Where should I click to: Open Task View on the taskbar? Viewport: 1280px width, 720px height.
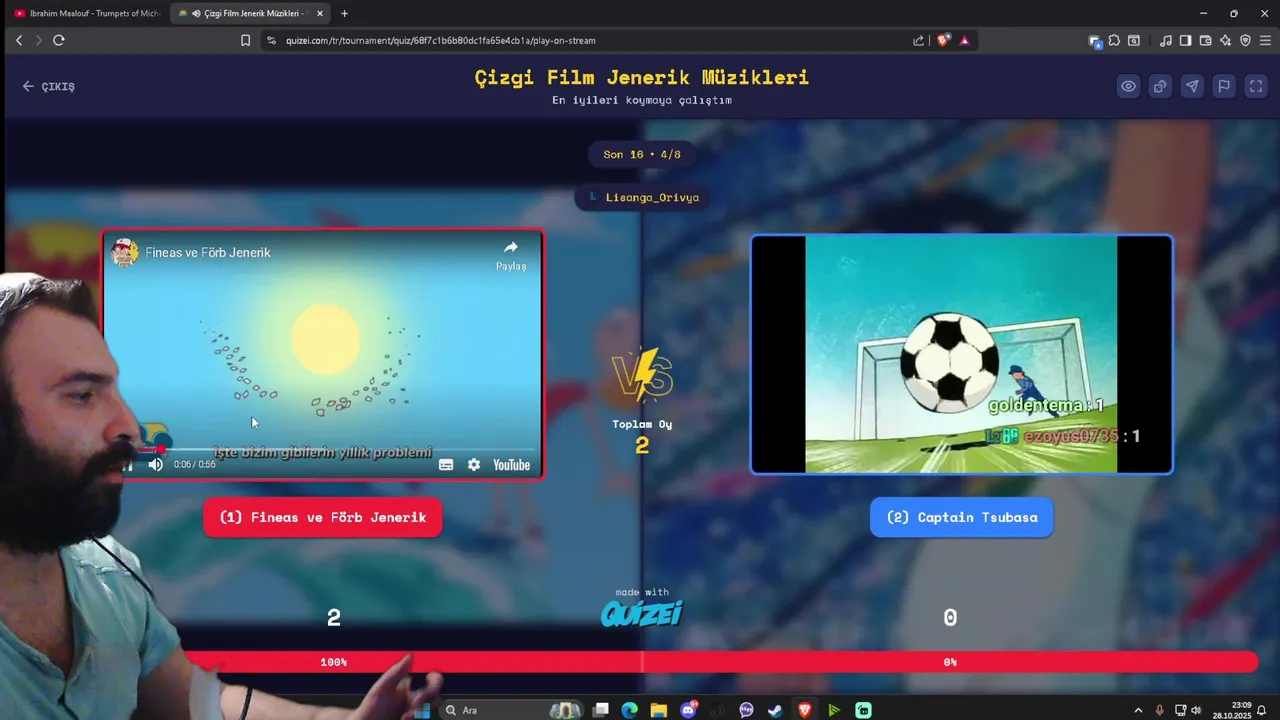click(600, 710)
